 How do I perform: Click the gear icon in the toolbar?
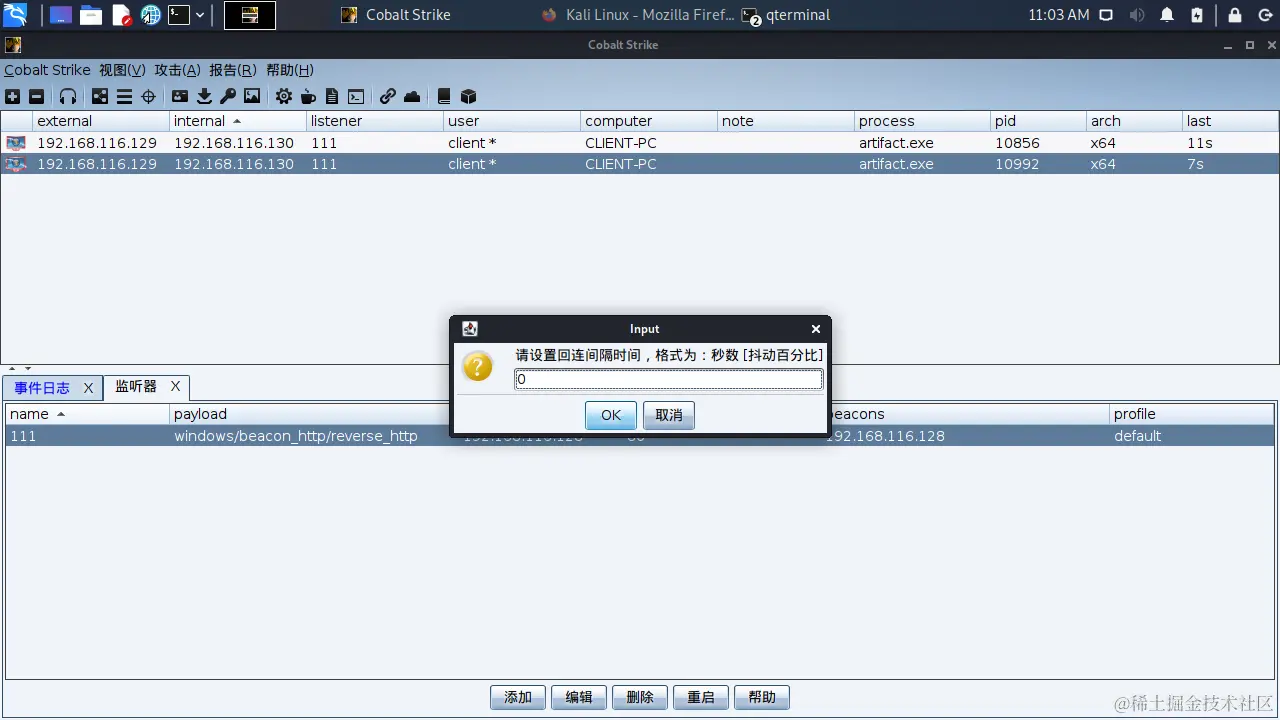point(284,97)
